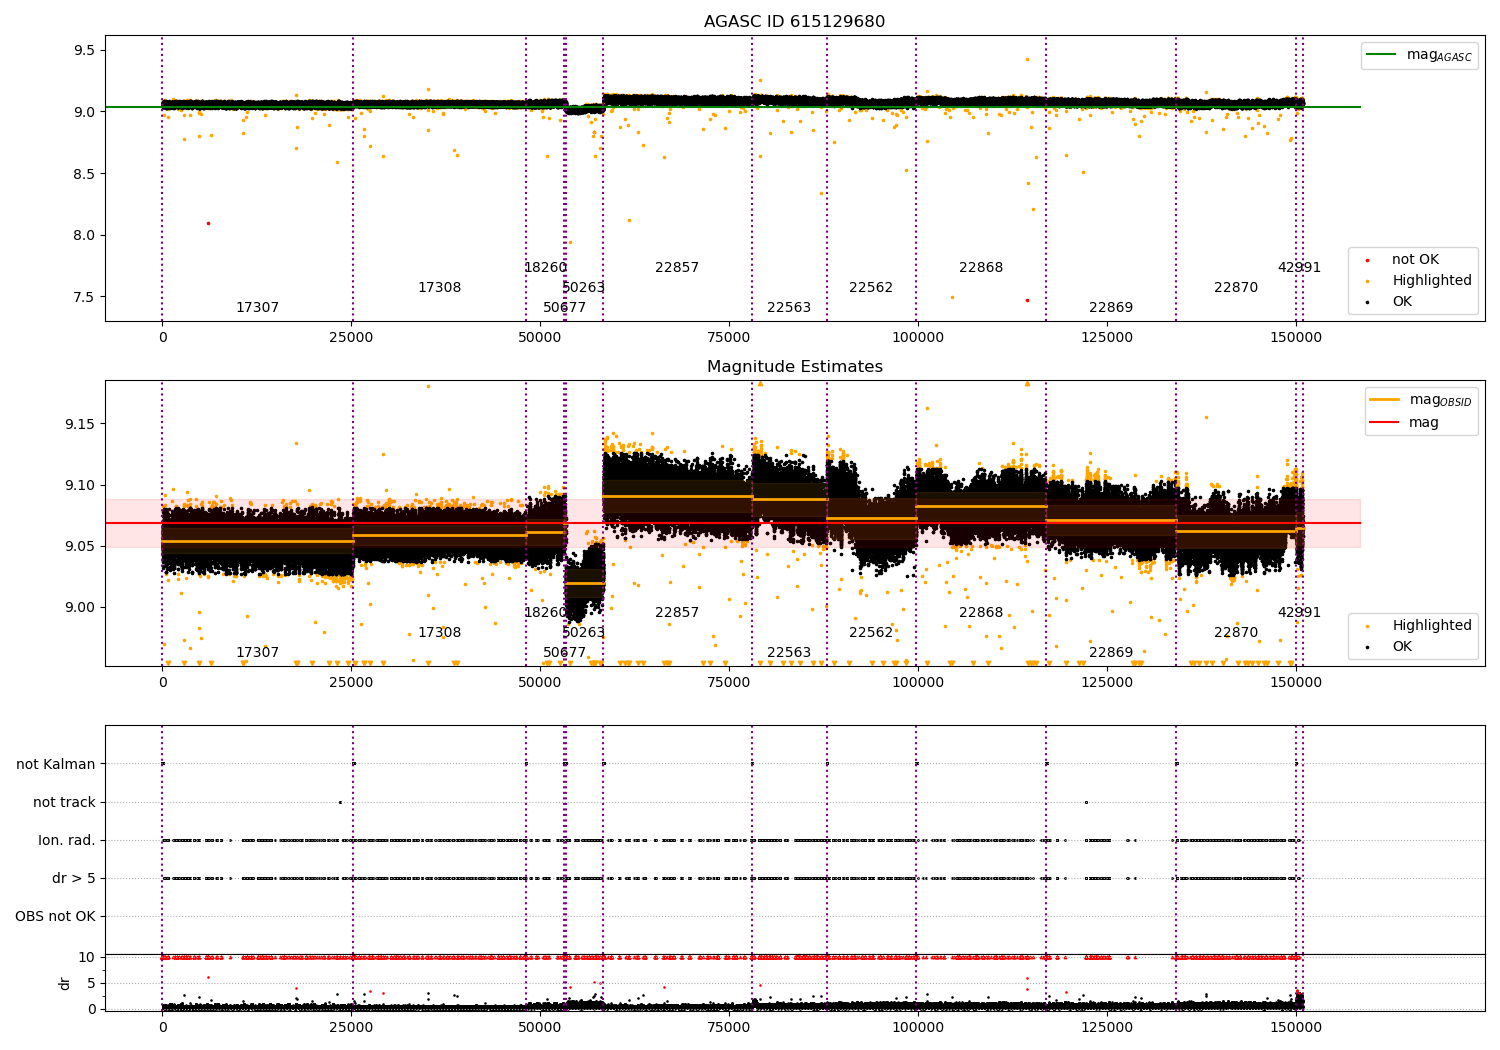Click obsid label 42991 in AGASC ID plot
This screenshot has height=1050, width=1500.
point(1299,268)
